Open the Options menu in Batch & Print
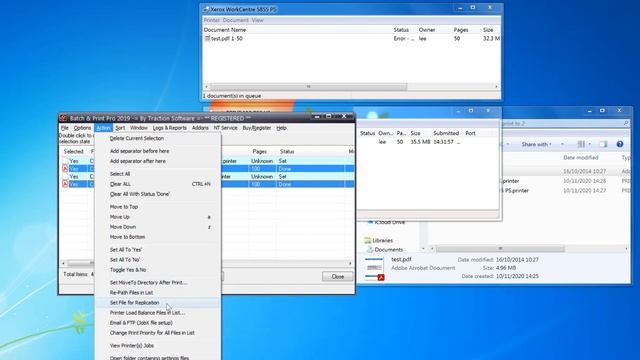640x360 pixels. pos(82,128)
